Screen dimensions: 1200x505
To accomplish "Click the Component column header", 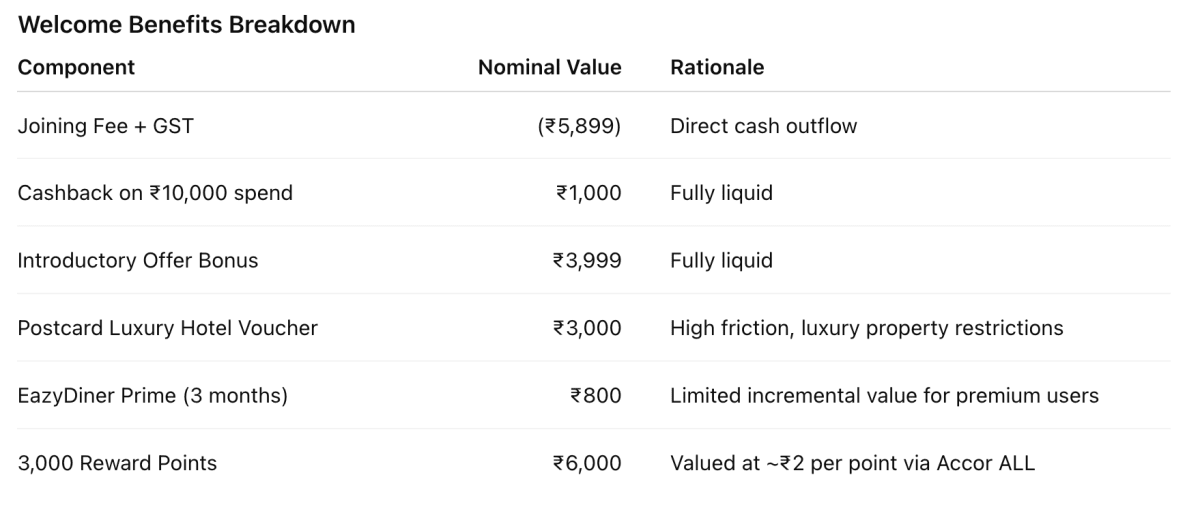I will 76,68.
